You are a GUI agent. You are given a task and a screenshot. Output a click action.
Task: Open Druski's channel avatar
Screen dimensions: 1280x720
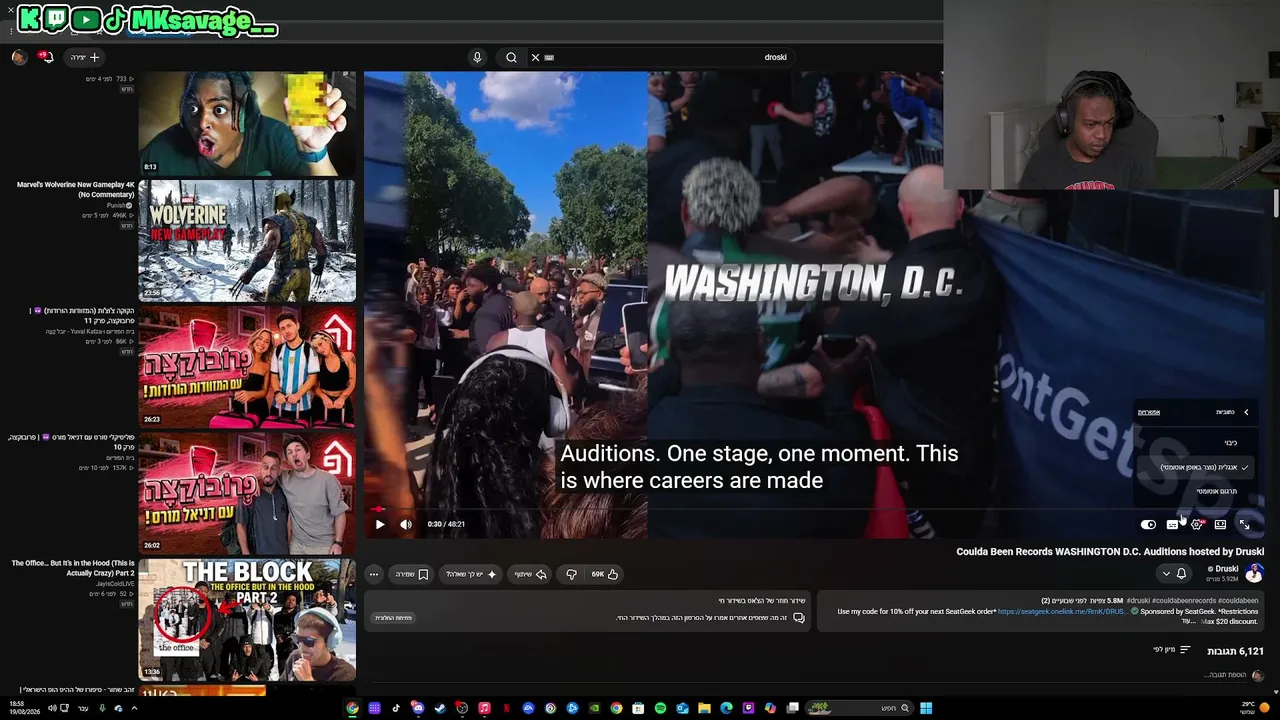tap(1254, 573)
